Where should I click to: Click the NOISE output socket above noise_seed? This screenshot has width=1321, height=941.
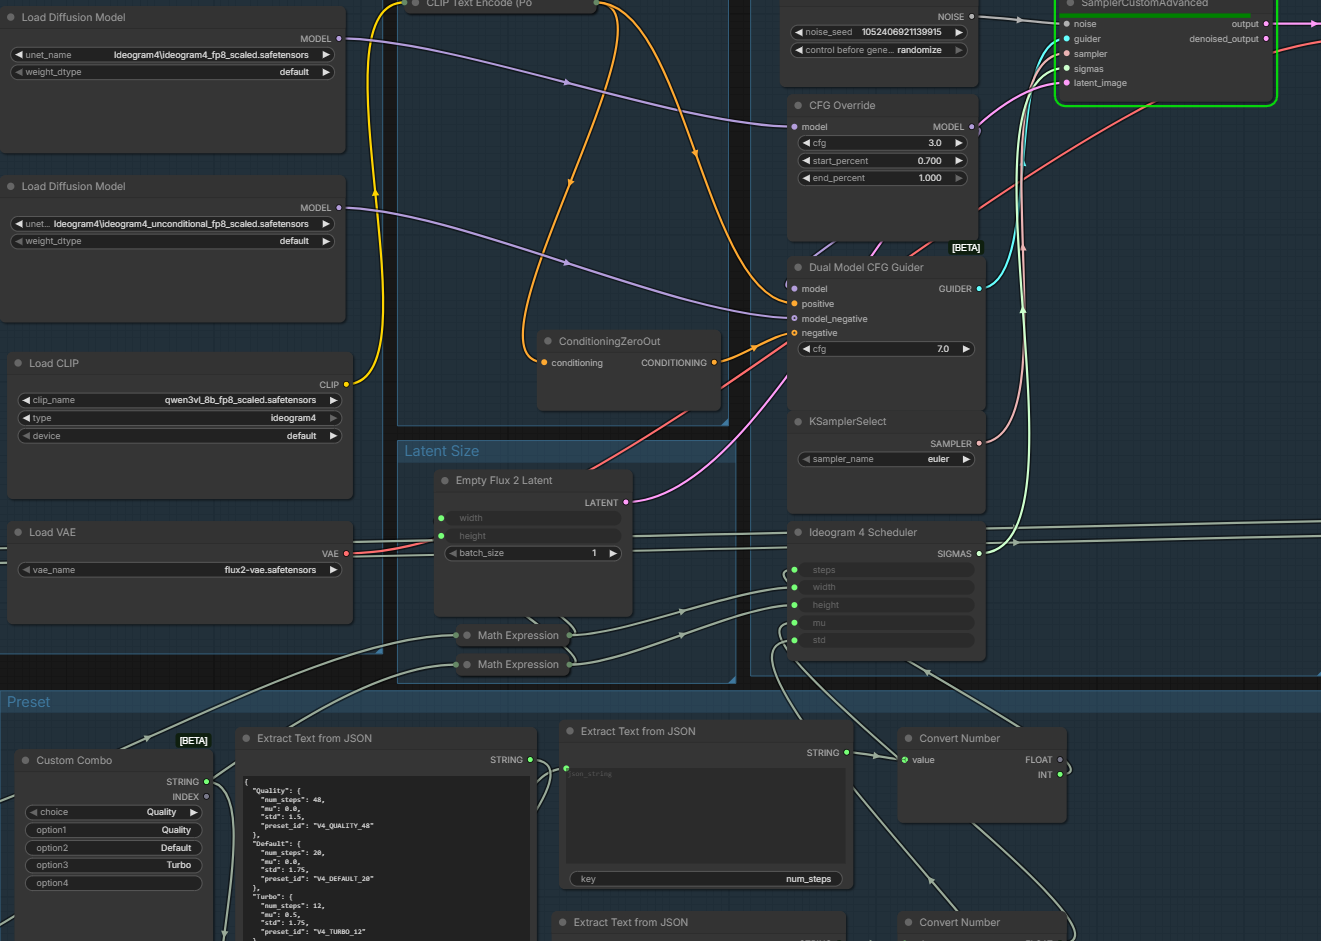tap(971, 17)
